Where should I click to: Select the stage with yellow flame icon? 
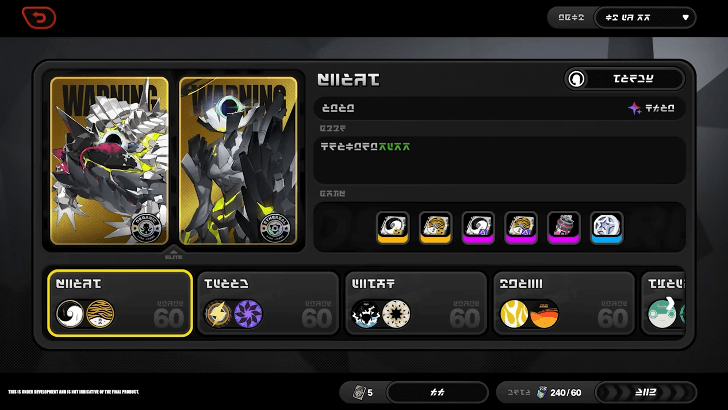click(564, 303)
